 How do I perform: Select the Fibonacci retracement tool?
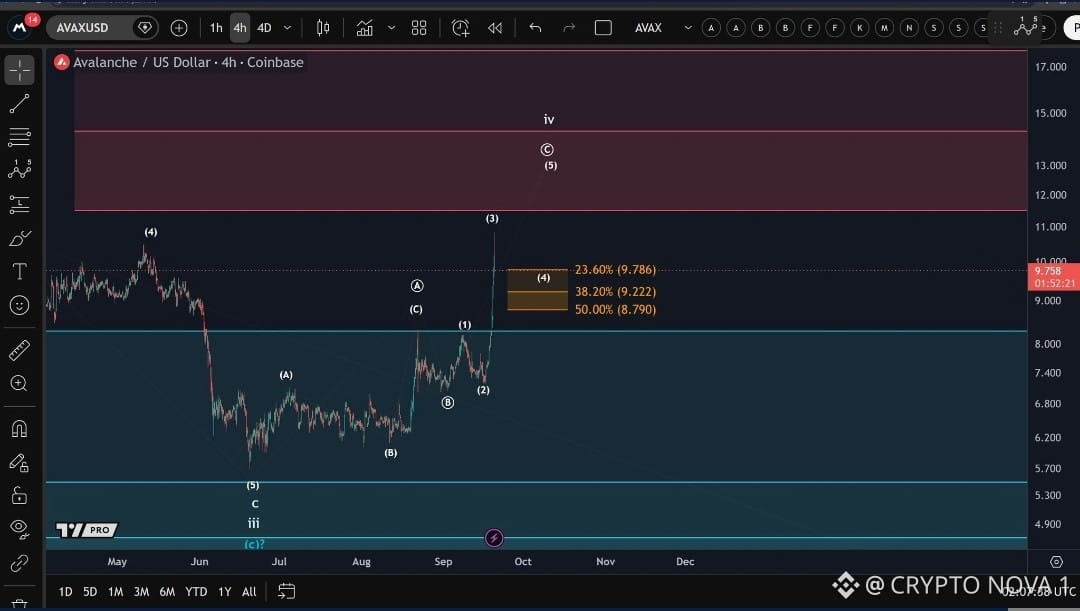click(x=19, y=137)
